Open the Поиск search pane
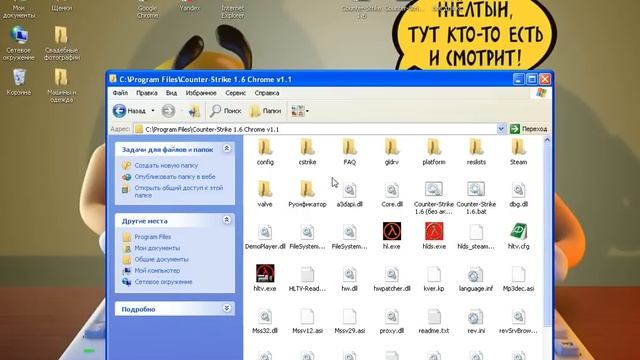 225,111
